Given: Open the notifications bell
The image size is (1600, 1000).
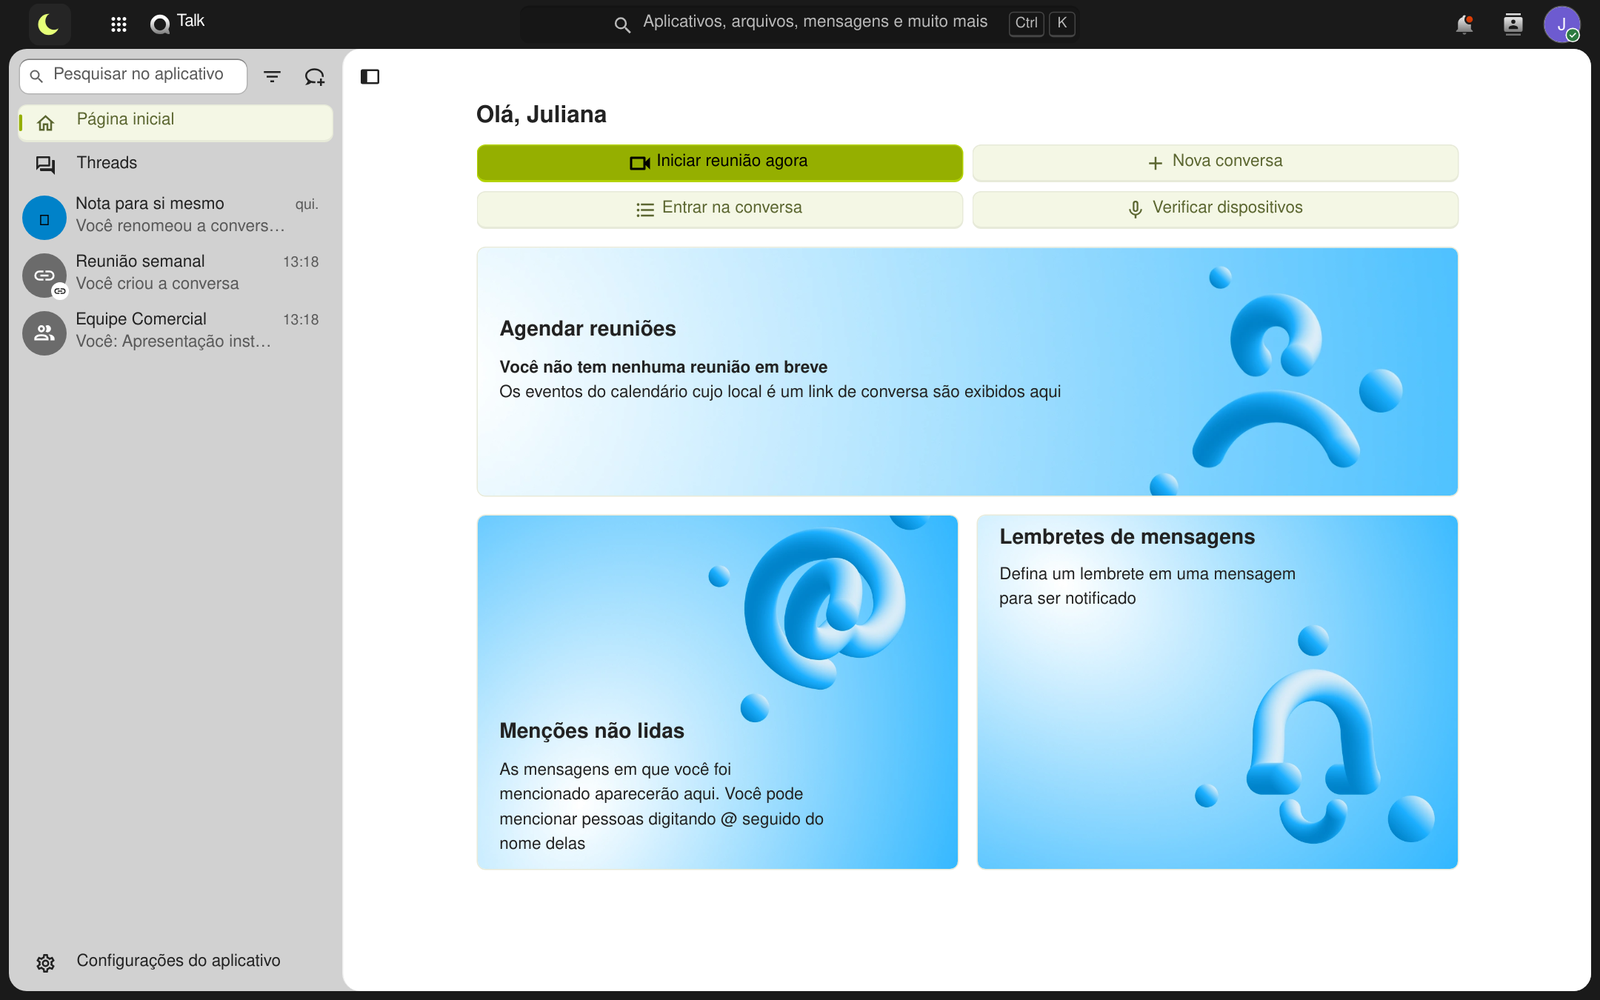Looking at the screenshot, I should (x=1464, y=24).
